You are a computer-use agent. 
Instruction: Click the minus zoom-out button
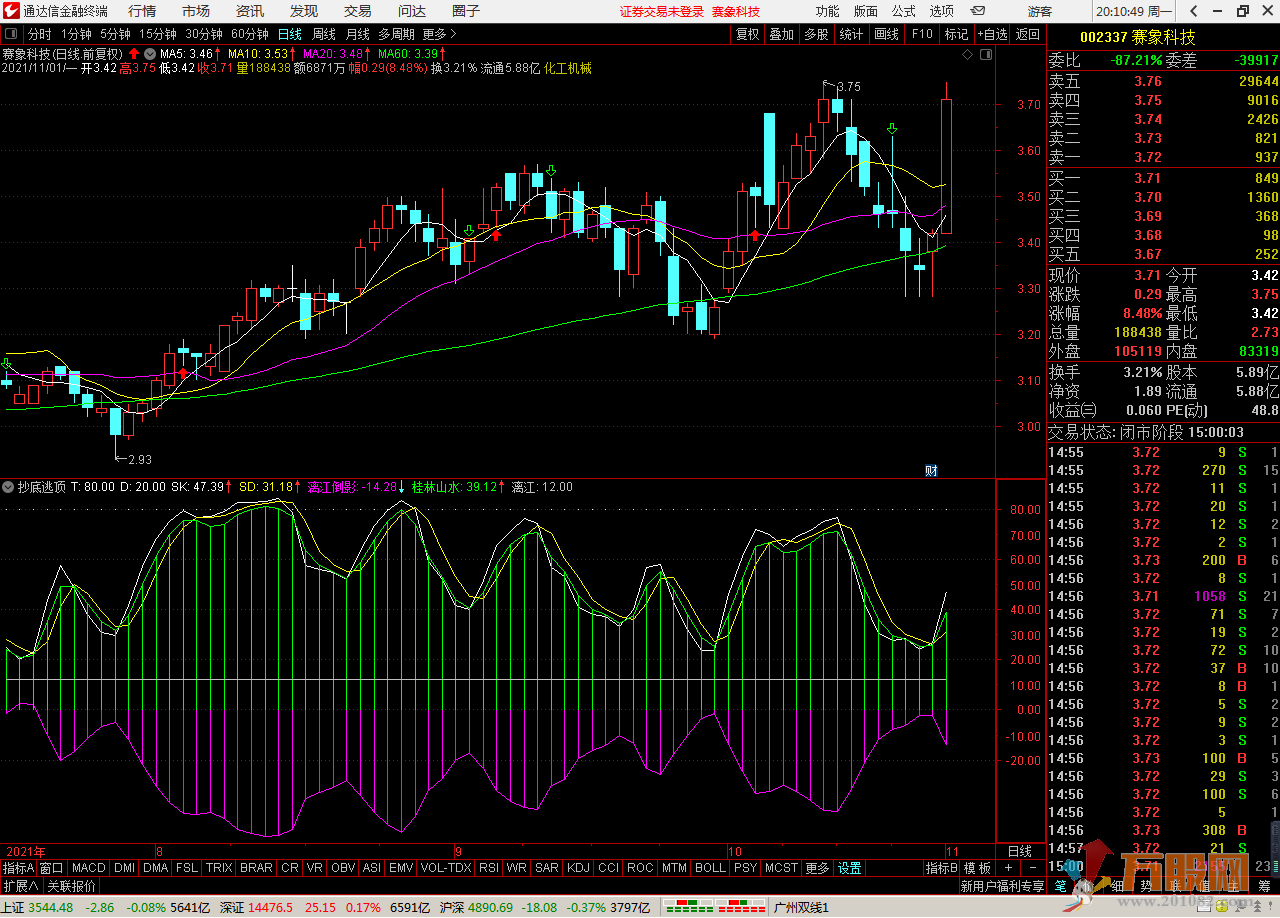(x=1032, y=868)
